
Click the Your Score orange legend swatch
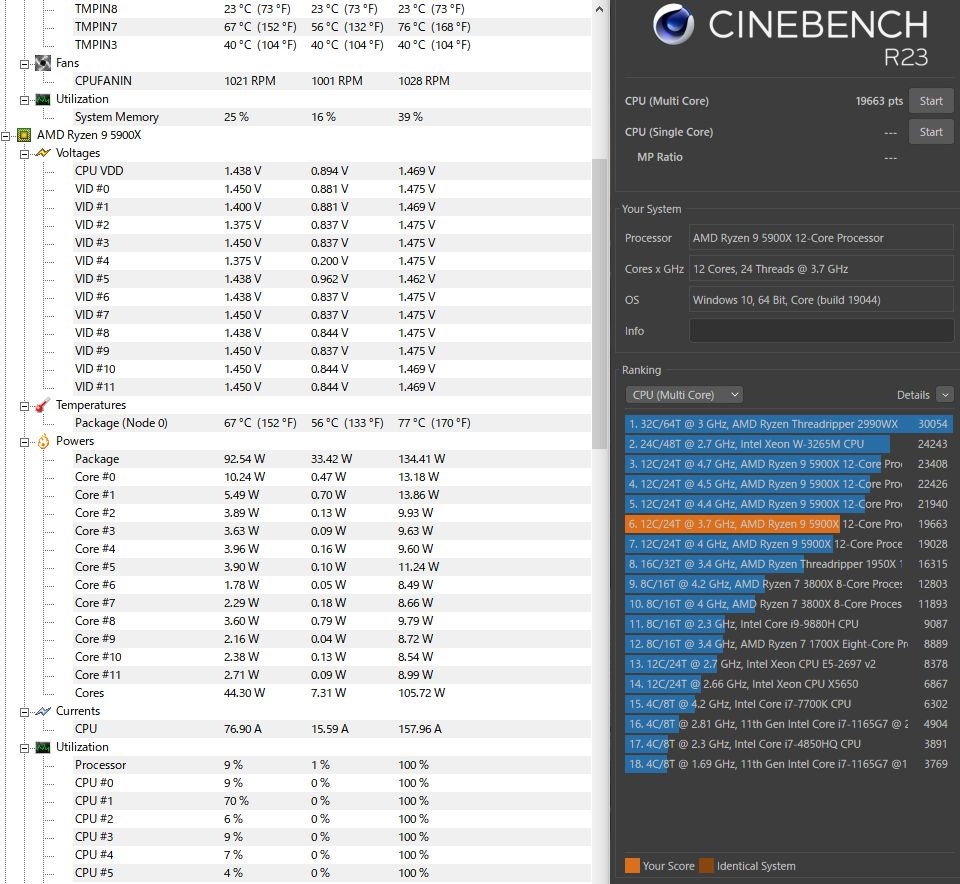tap(632, 866)
